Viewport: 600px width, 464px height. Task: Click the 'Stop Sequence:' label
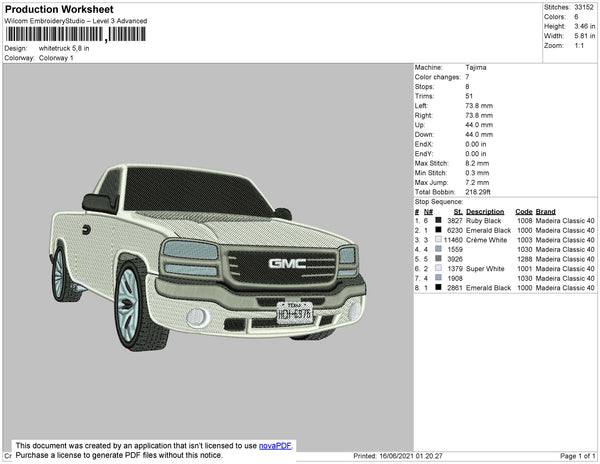[439, 202]
